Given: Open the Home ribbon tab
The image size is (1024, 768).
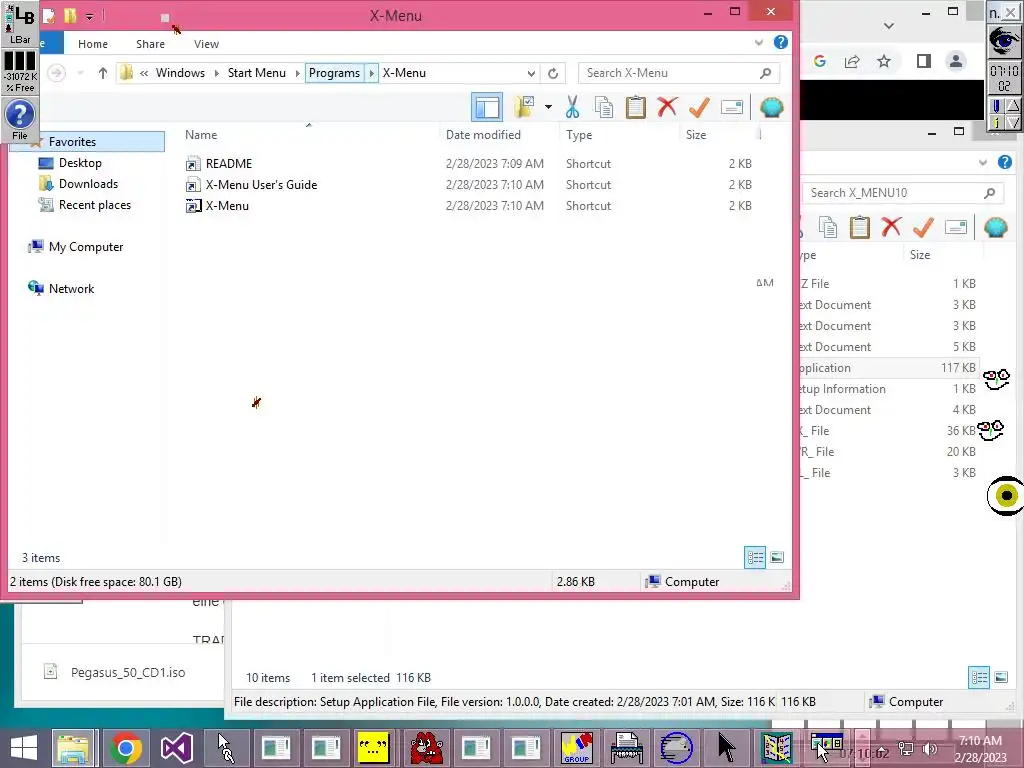Looking at the screenshot, I should (x=93, y=44).
